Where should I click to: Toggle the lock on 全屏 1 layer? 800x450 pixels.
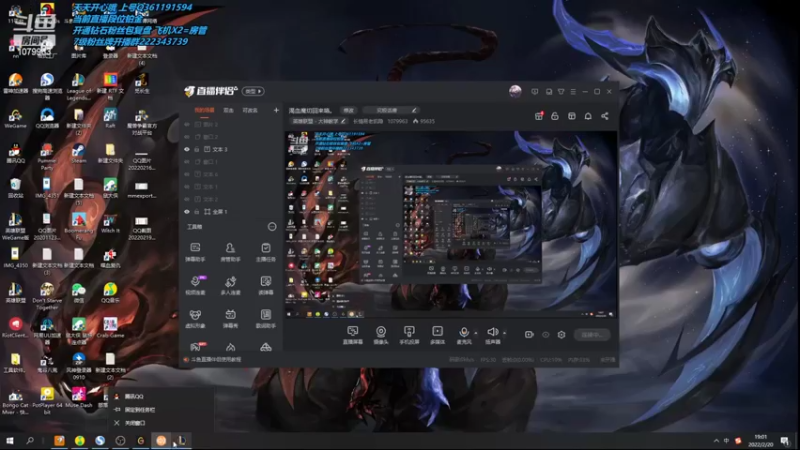click(x=197, y=212)
